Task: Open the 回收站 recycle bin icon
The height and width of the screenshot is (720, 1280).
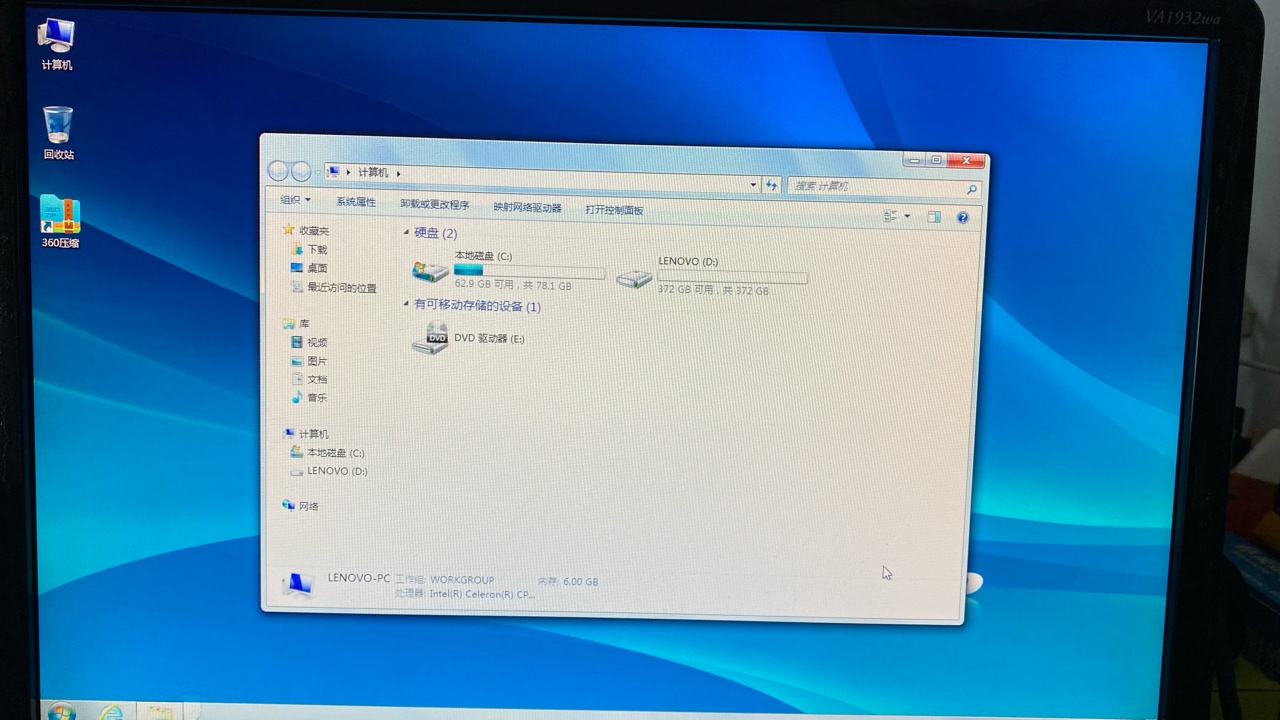Action: 58,132
